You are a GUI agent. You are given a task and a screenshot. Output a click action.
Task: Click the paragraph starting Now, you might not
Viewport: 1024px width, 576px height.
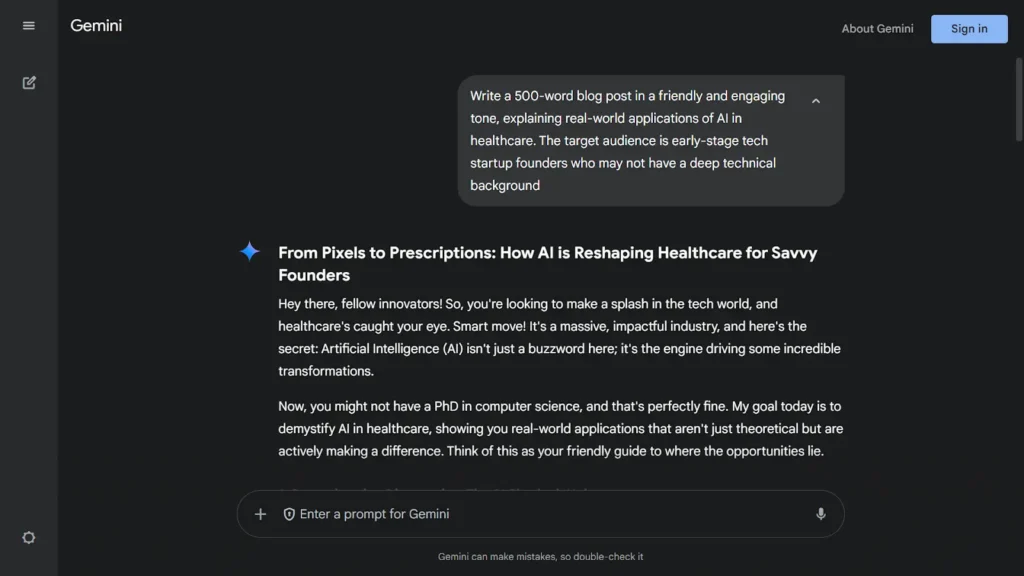[560, 428]
